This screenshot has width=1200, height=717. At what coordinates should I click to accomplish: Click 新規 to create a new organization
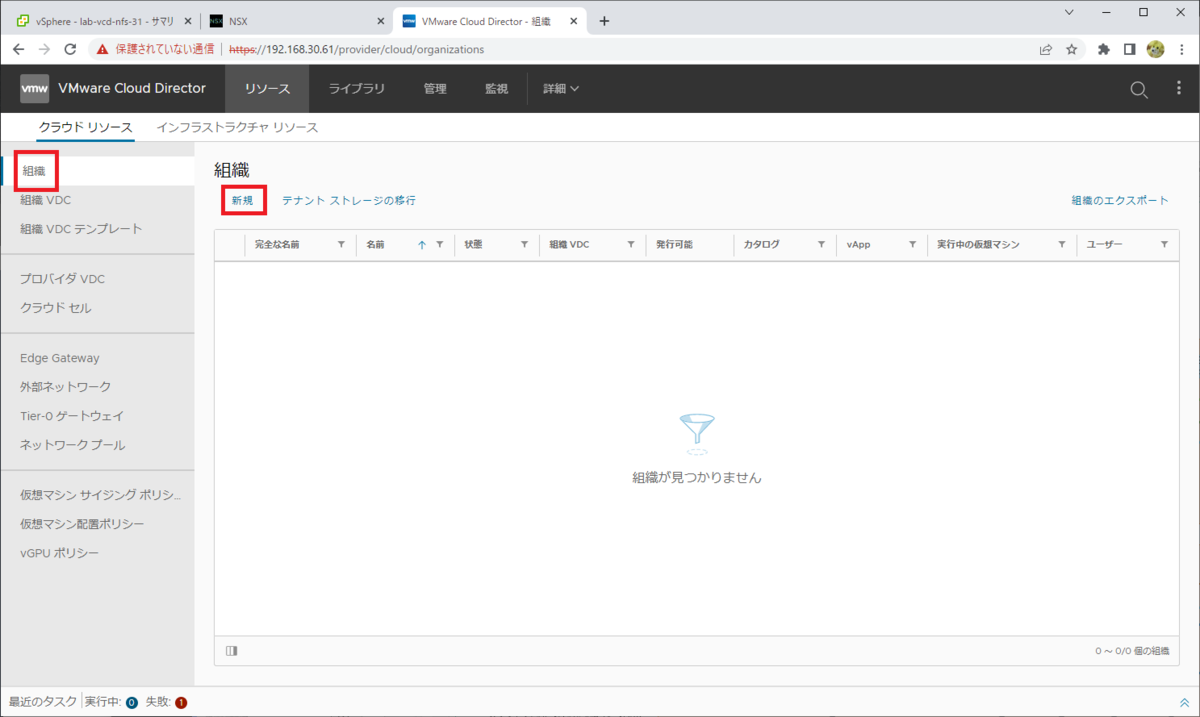[x=242, y=200]
